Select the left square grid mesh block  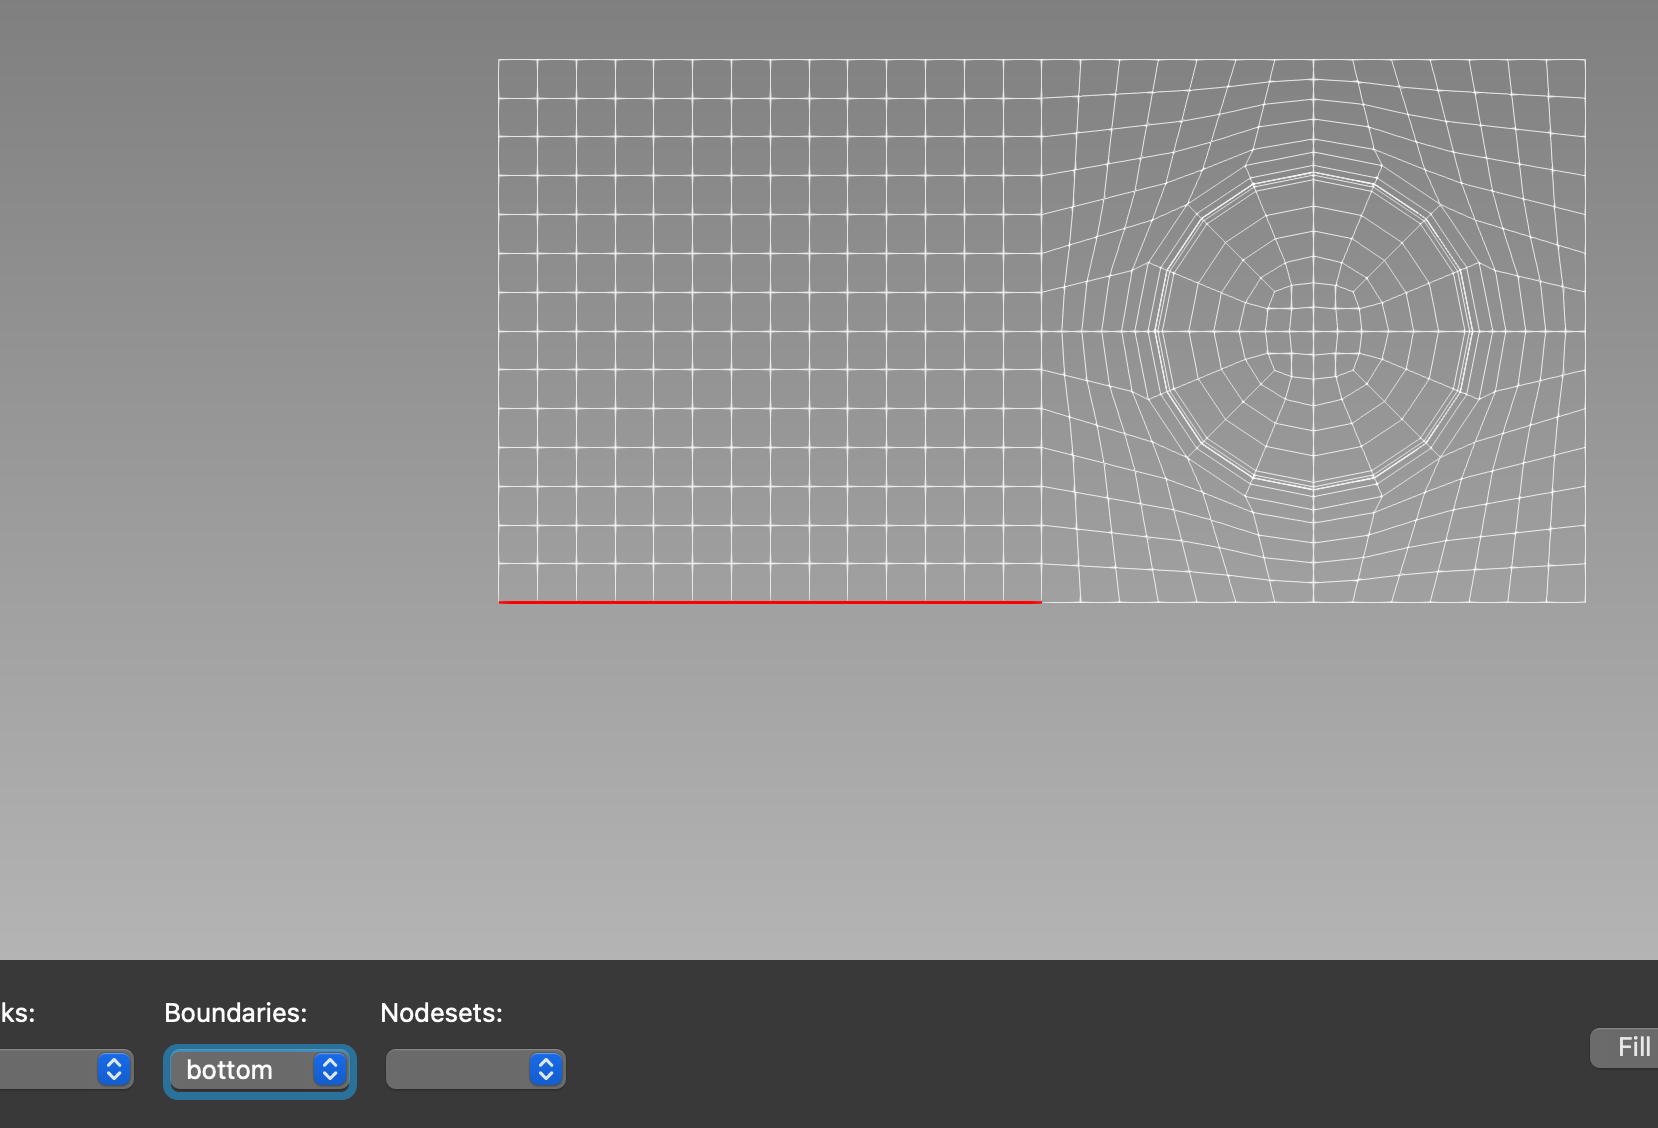[x=770, y=330]
